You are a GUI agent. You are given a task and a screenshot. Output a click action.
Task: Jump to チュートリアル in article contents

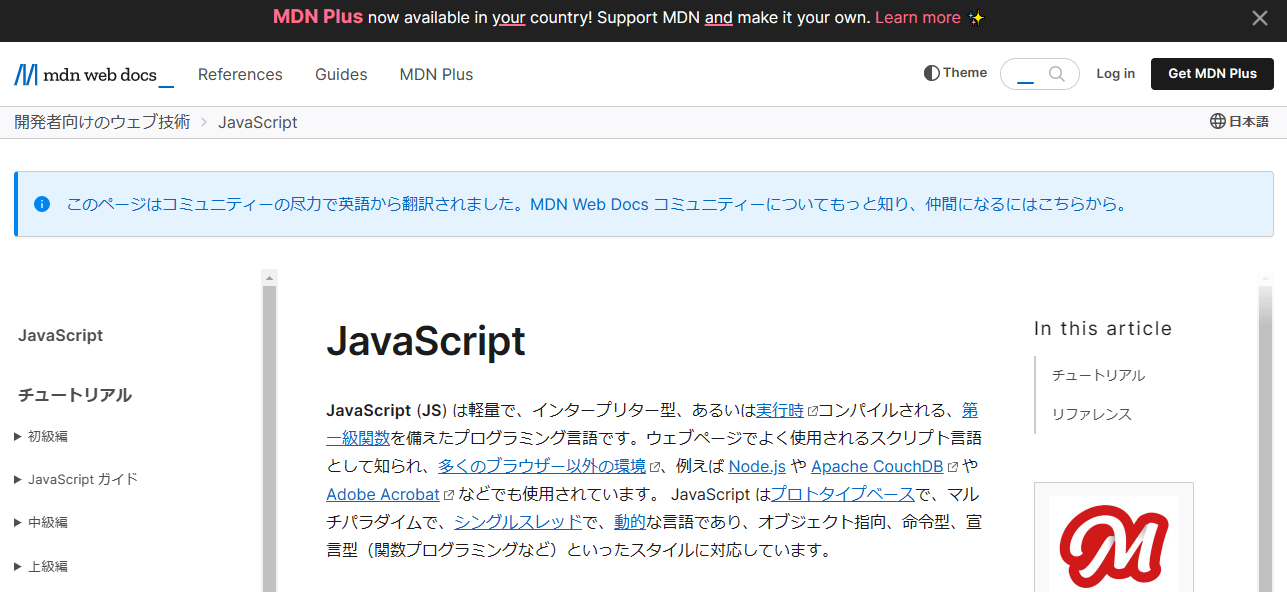coord(1098,375)
